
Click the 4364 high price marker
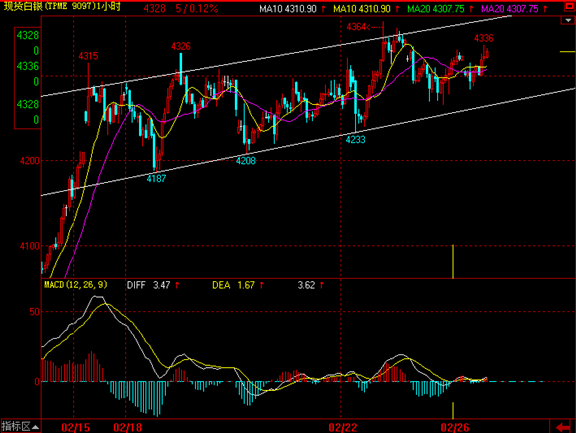pyautogui.click(x=356, y=27)
